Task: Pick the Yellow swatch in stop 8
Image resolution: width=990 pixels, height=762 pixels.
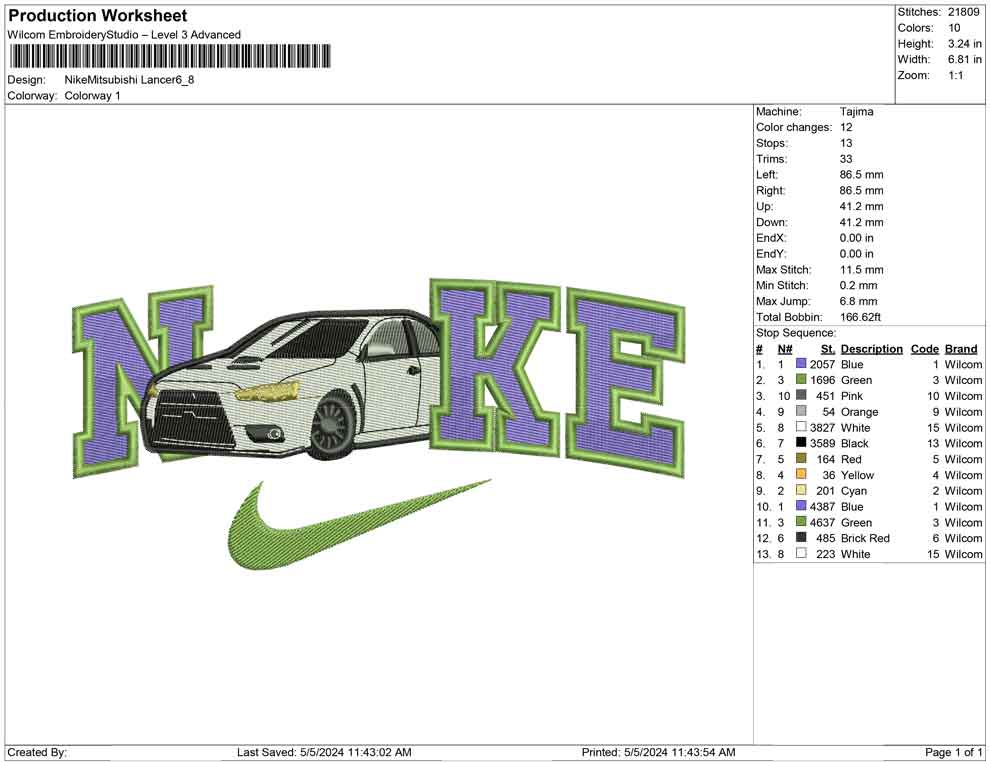Action: click(801, 475)
